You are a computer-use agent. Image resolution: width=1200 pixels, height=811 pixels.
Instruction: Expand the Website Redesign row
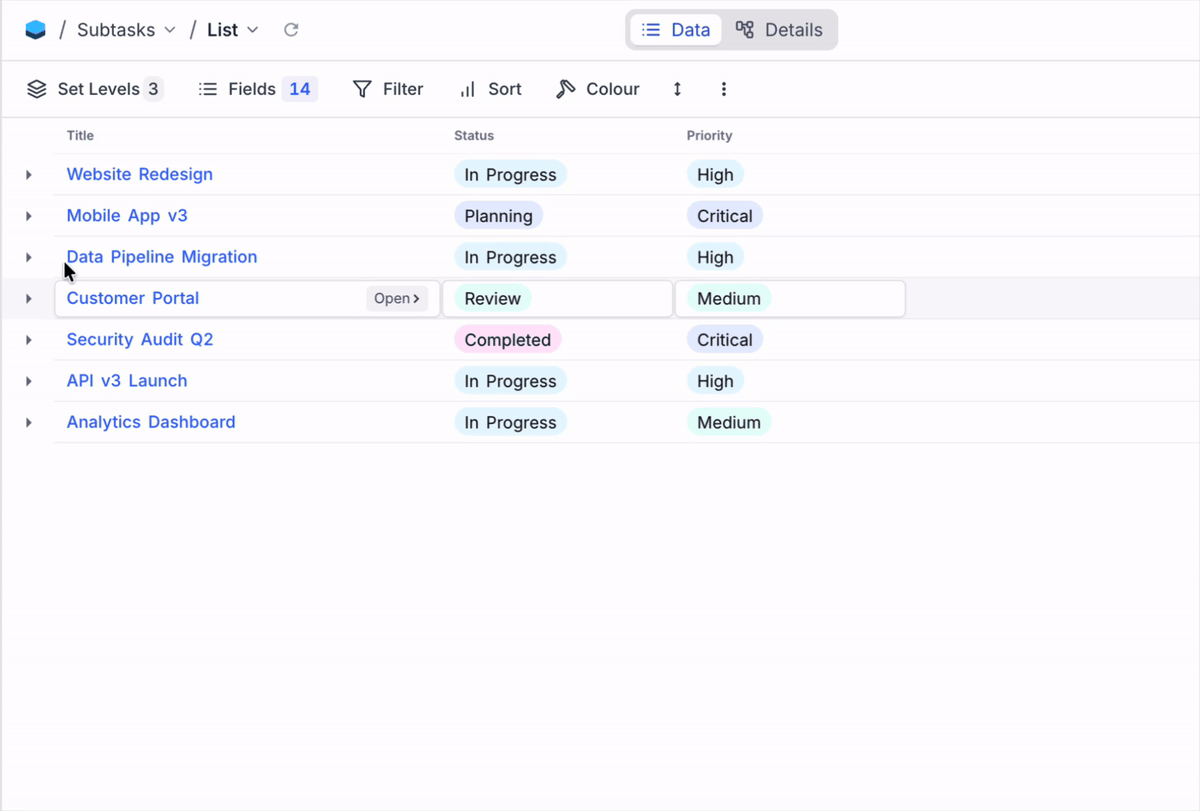pyautogui.click(x=27, y=174)
